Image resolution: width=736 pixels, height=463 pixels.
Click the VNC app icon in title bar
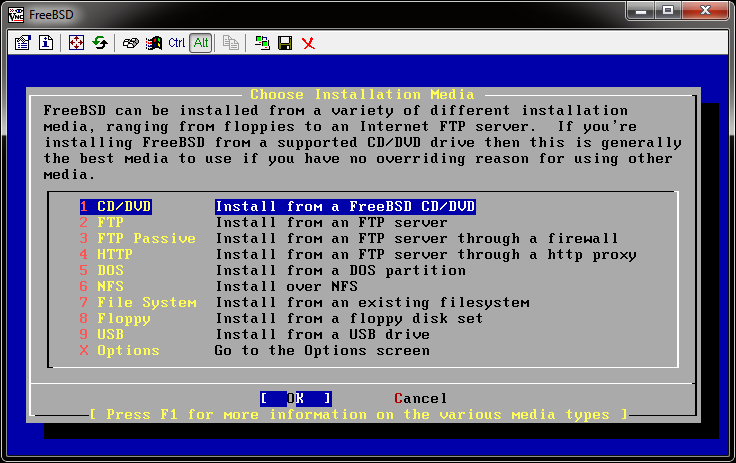coord(16,15)
